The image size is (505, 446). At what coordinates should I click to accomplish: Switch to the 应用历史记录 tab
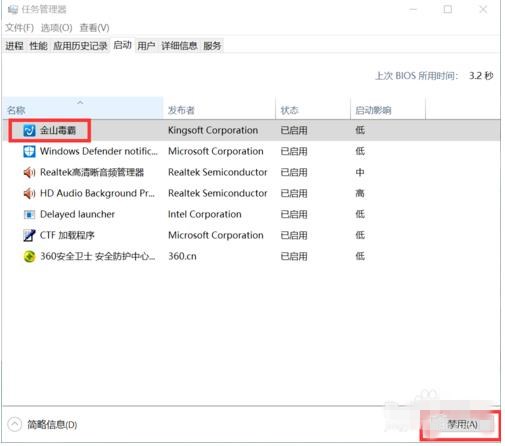pos(80,46)
